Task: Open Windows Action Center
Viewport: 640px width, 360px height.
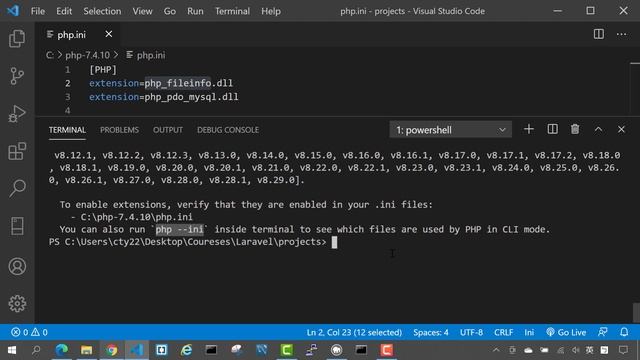Action: click(x=623, y=350)
